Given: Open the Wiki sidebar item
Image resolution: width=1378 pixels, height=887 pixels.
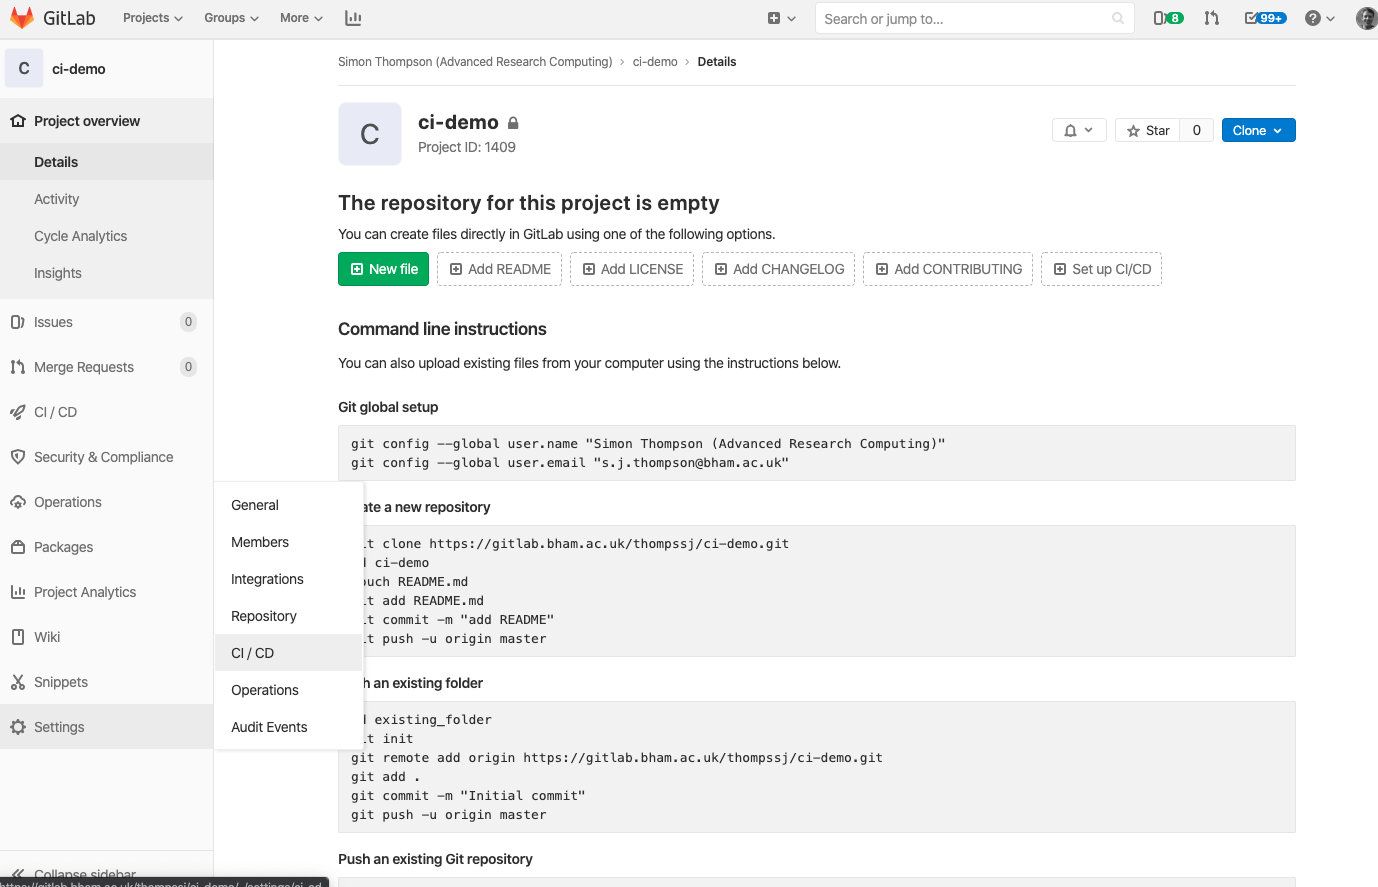Looking at the screenshot, I should pos(47,637).
